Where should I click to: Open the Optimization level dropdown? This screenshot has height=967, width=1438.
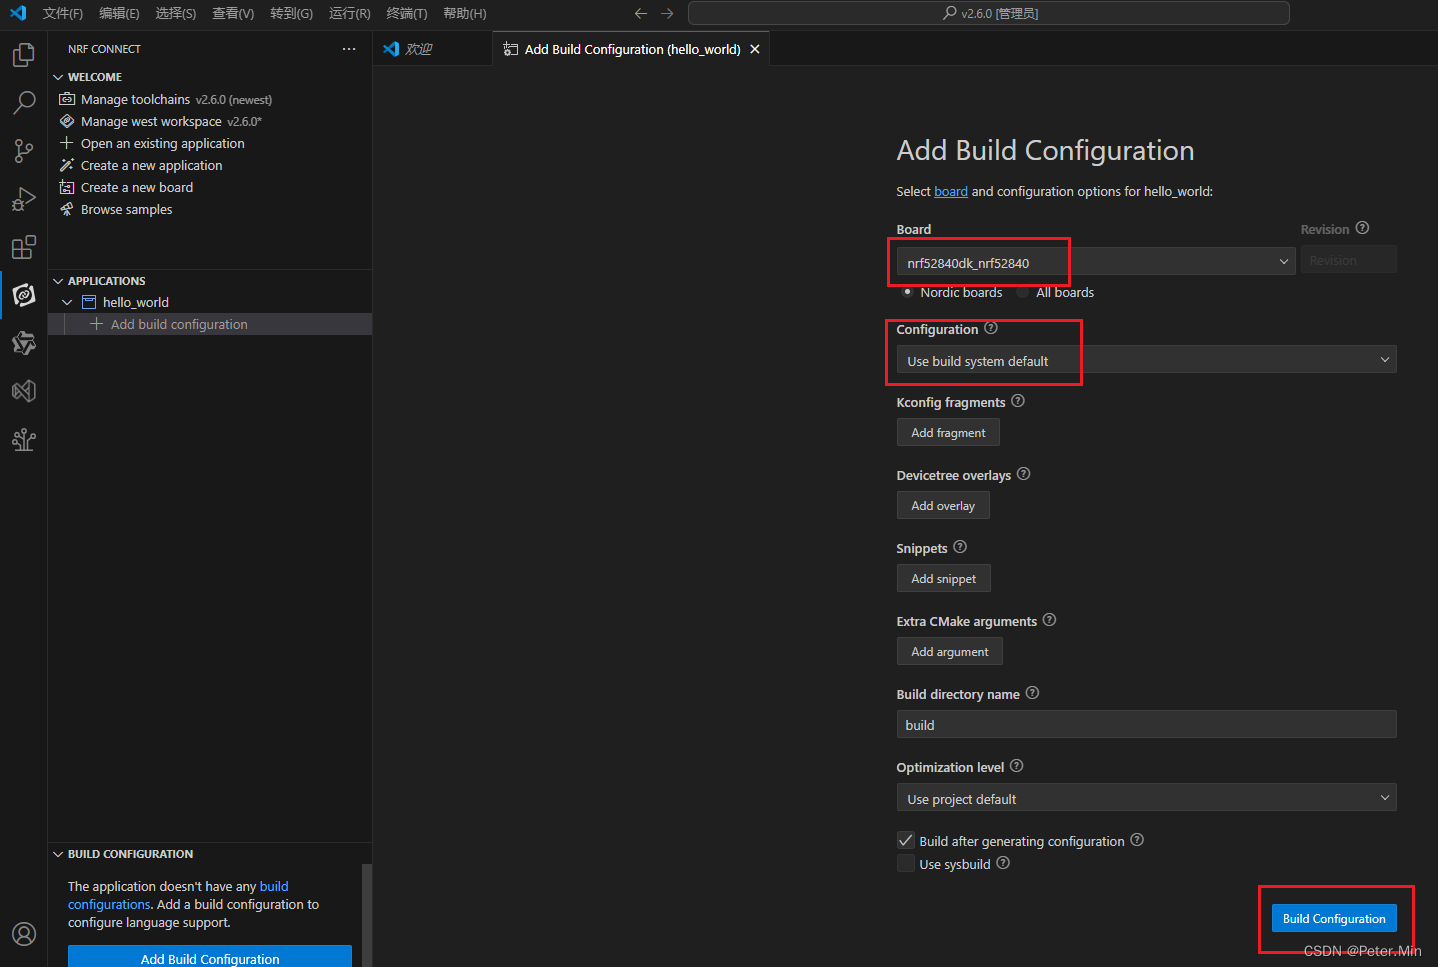coord(1146,798)
